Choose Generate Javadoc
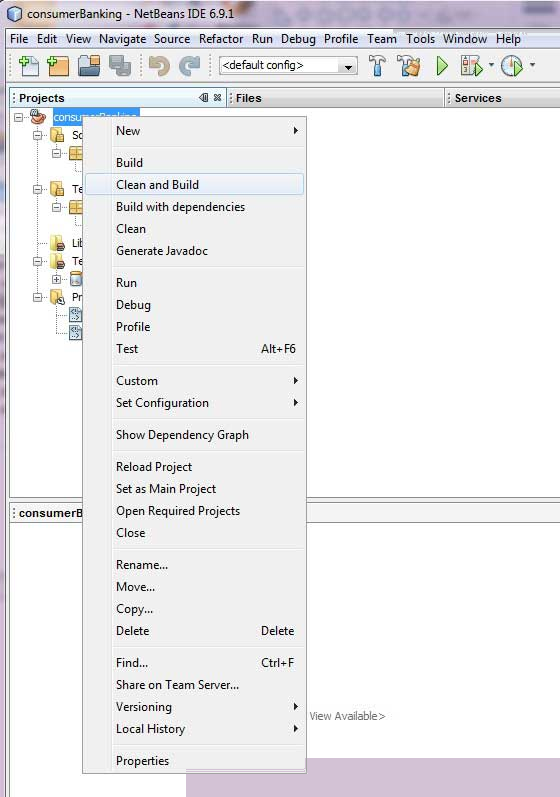The width and height of the screenshot is (560, 797). (195, 251)
